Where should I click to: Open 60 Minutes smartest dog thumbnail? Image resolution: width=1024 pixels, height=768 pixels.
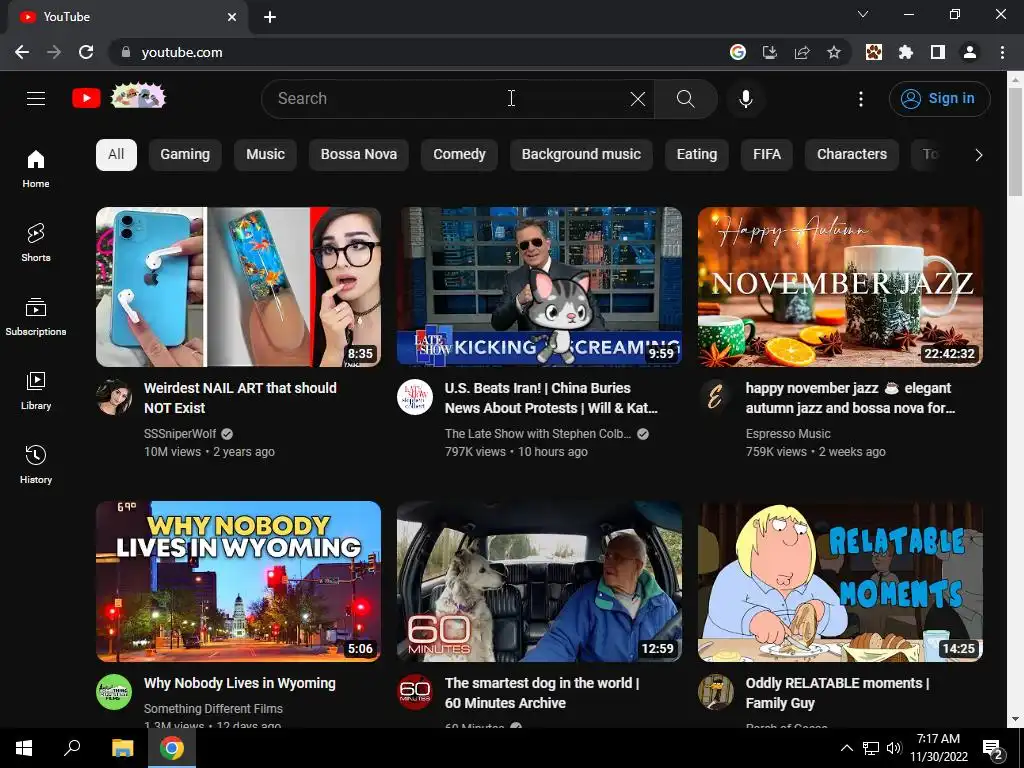click(539, 581)
